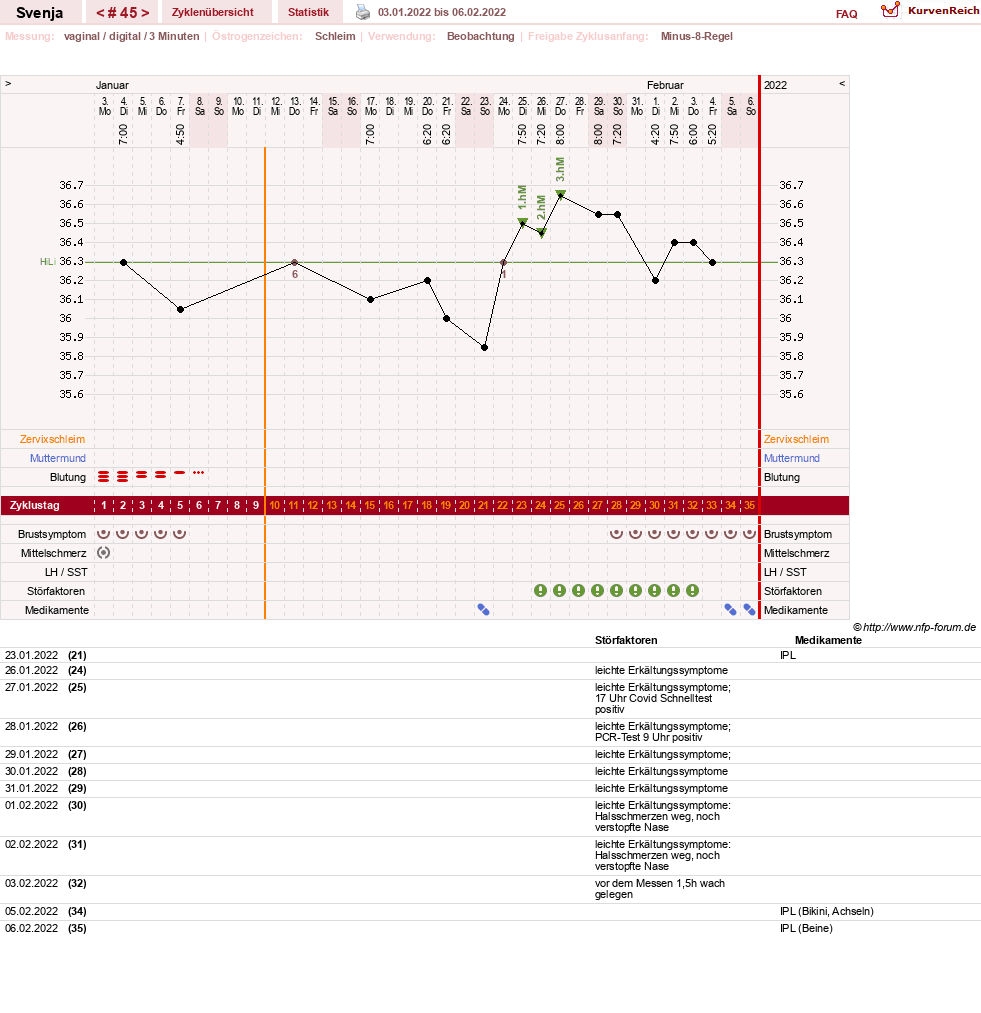981x1013 pixels.
Task: Click the Medikamente column header in notes
Action: (828, 640)
